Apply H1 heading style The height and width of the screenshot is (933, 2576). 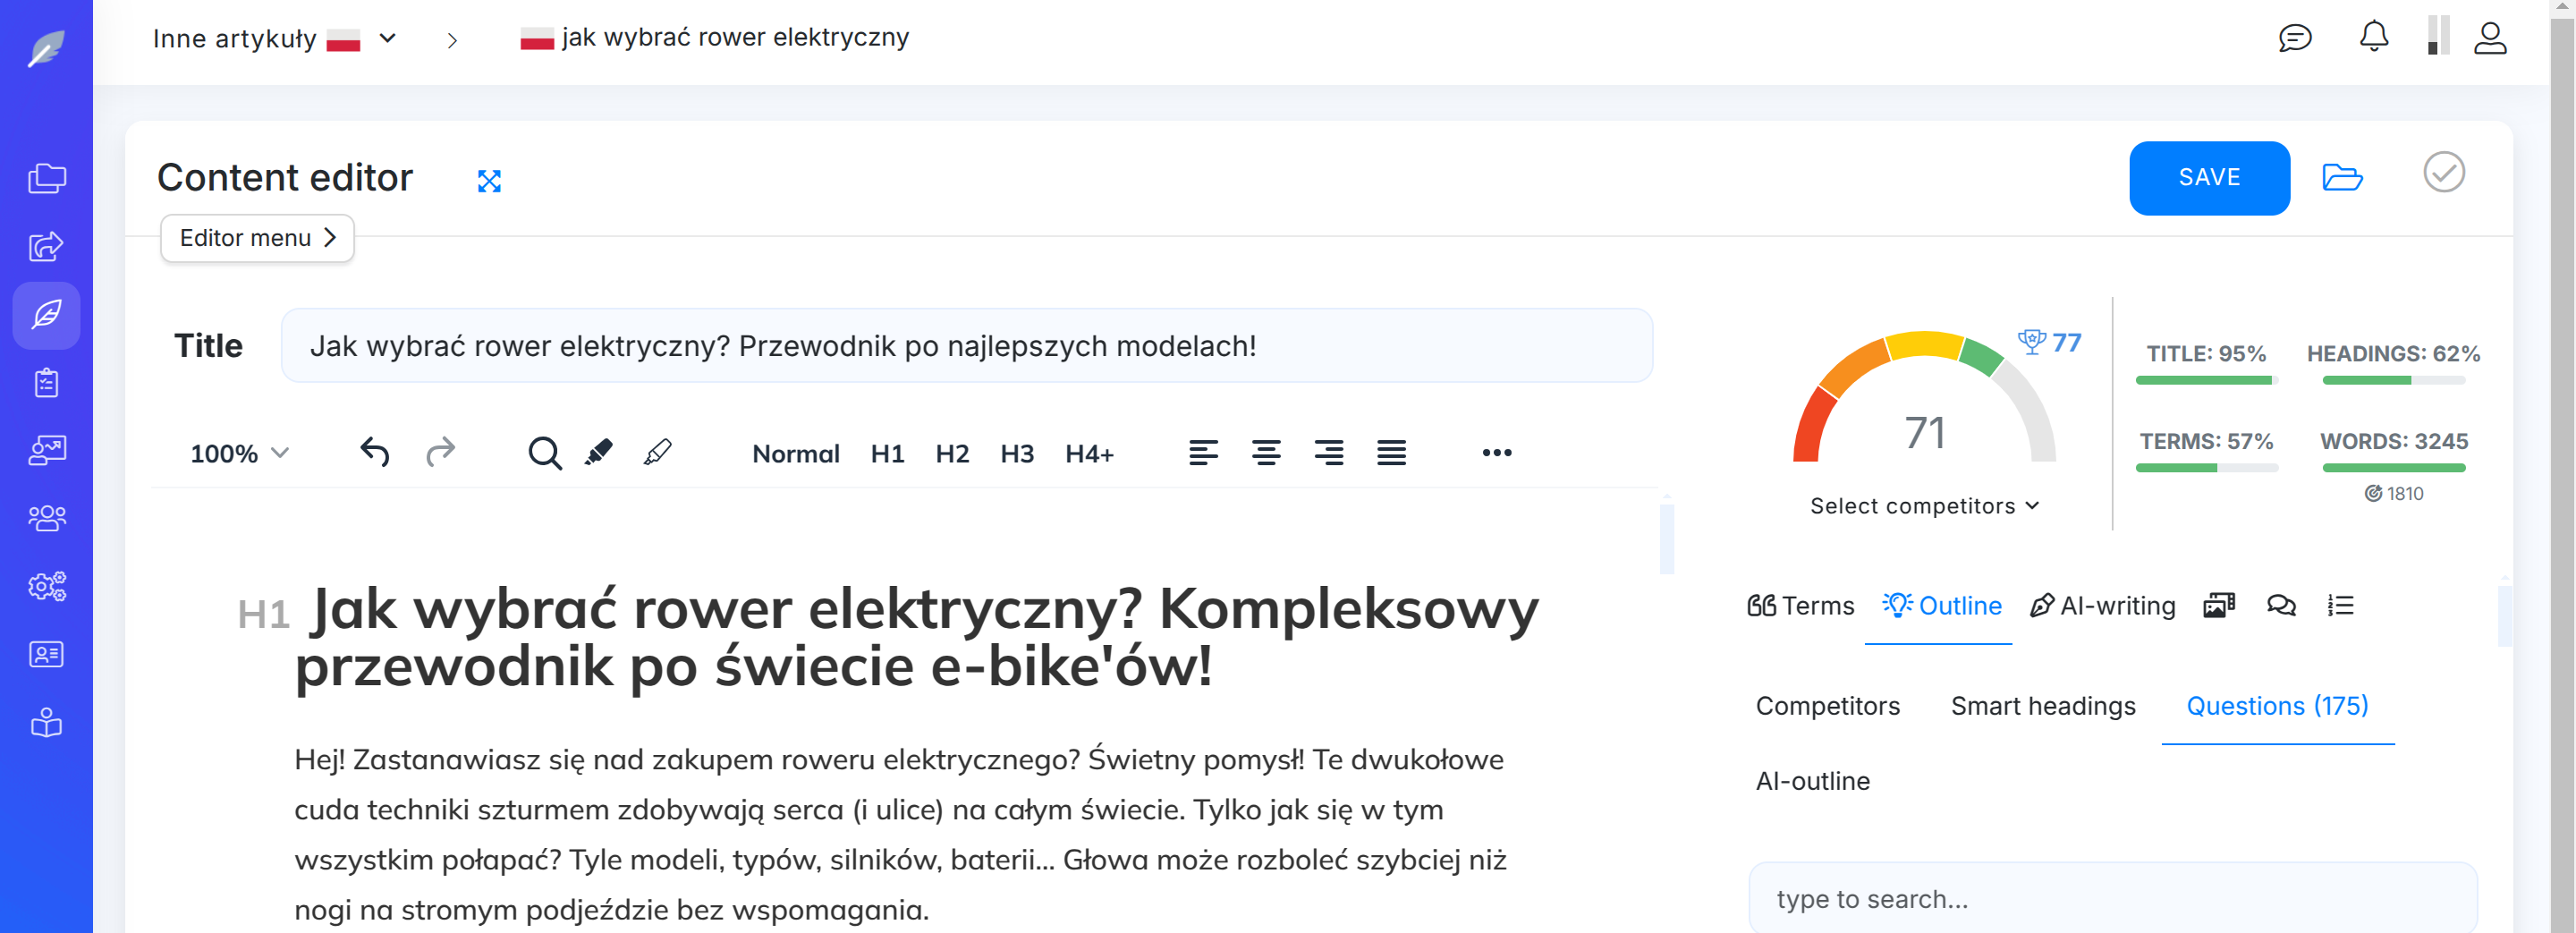(887, 454)
